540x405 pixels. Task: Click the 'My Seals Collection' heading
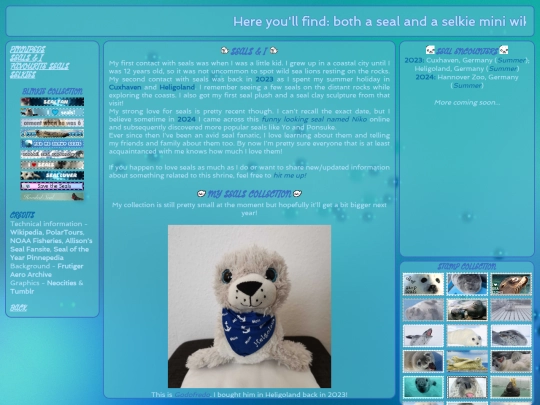click(x=249, y=194)
